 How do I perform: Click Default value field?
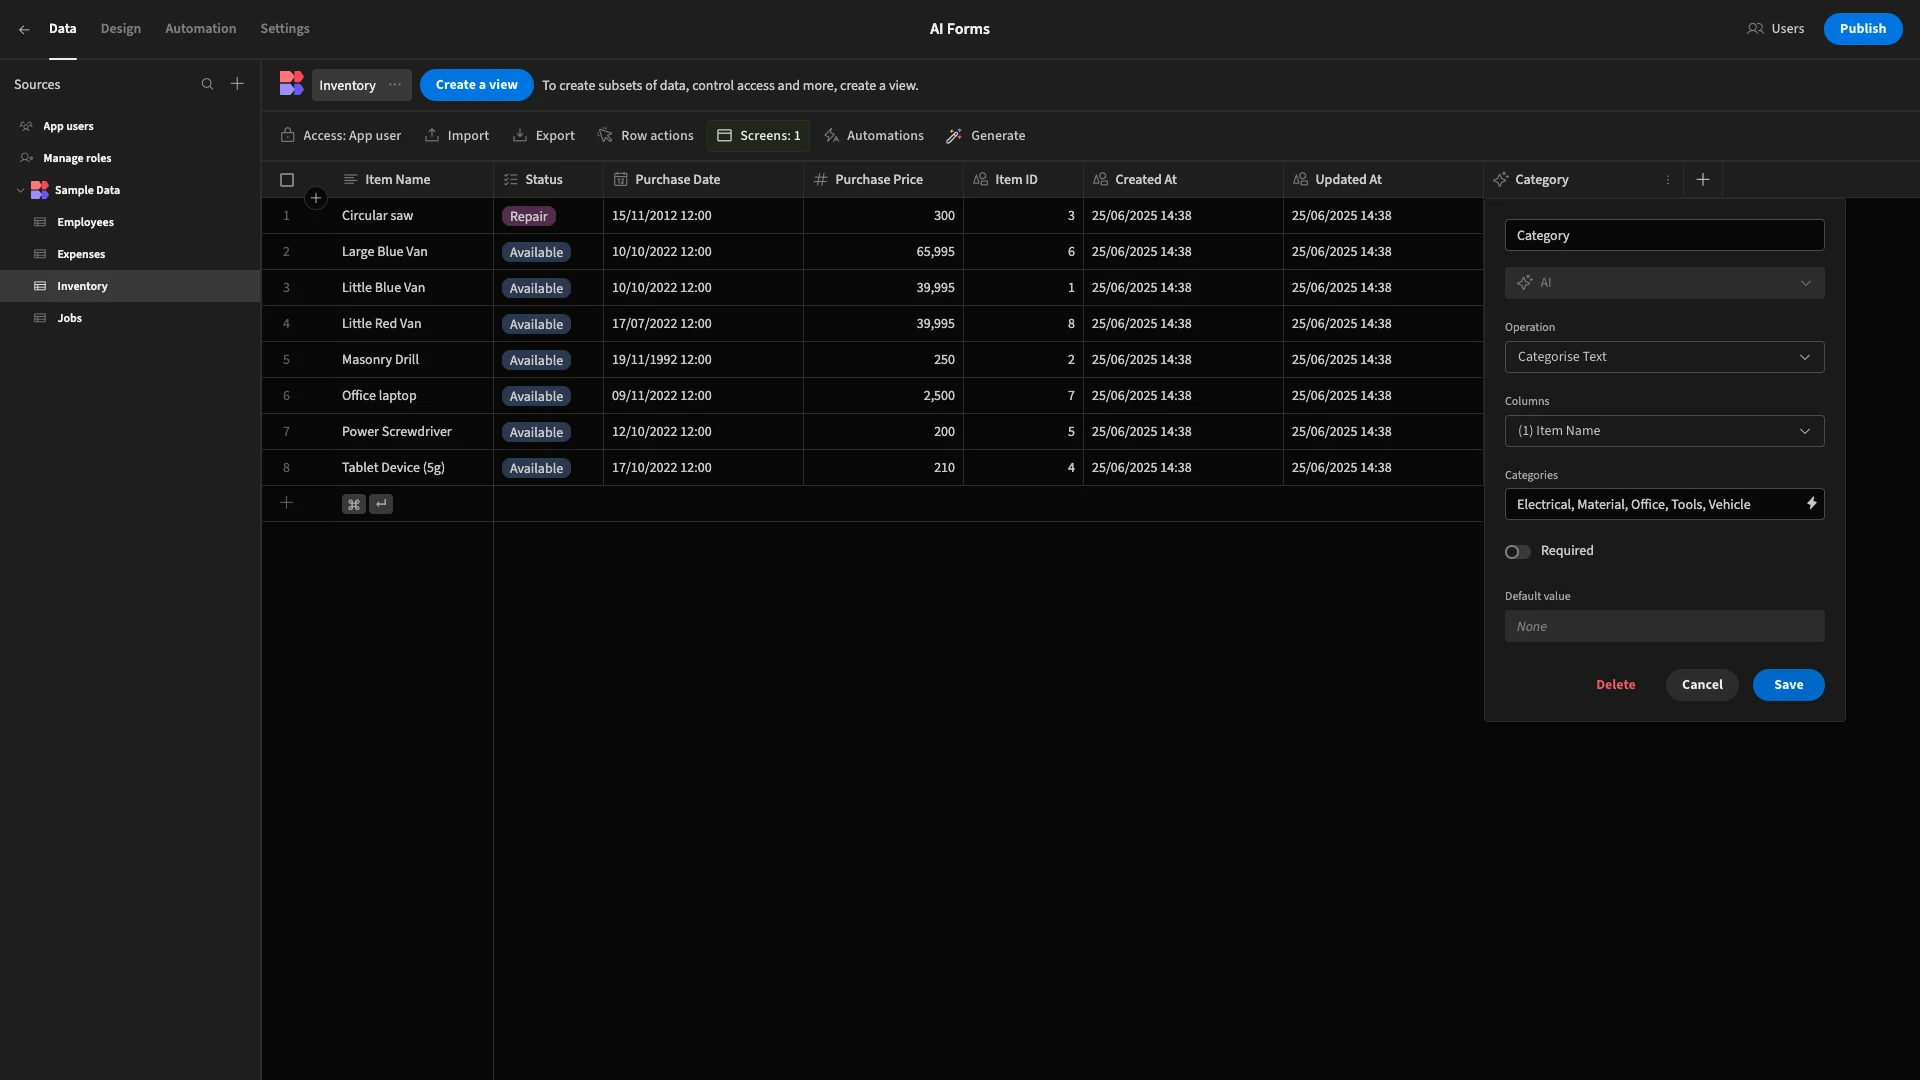point(1664,627)
